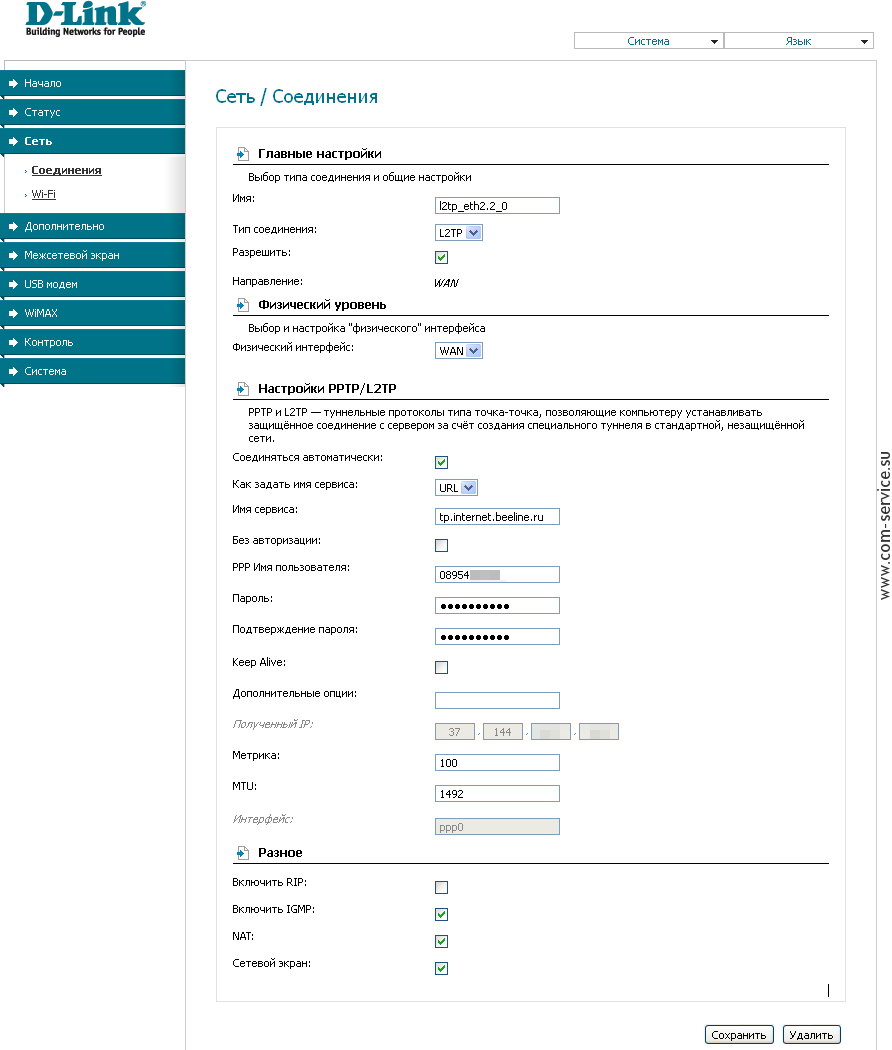Click the Подтверждение пароля field

coord(497,636)
